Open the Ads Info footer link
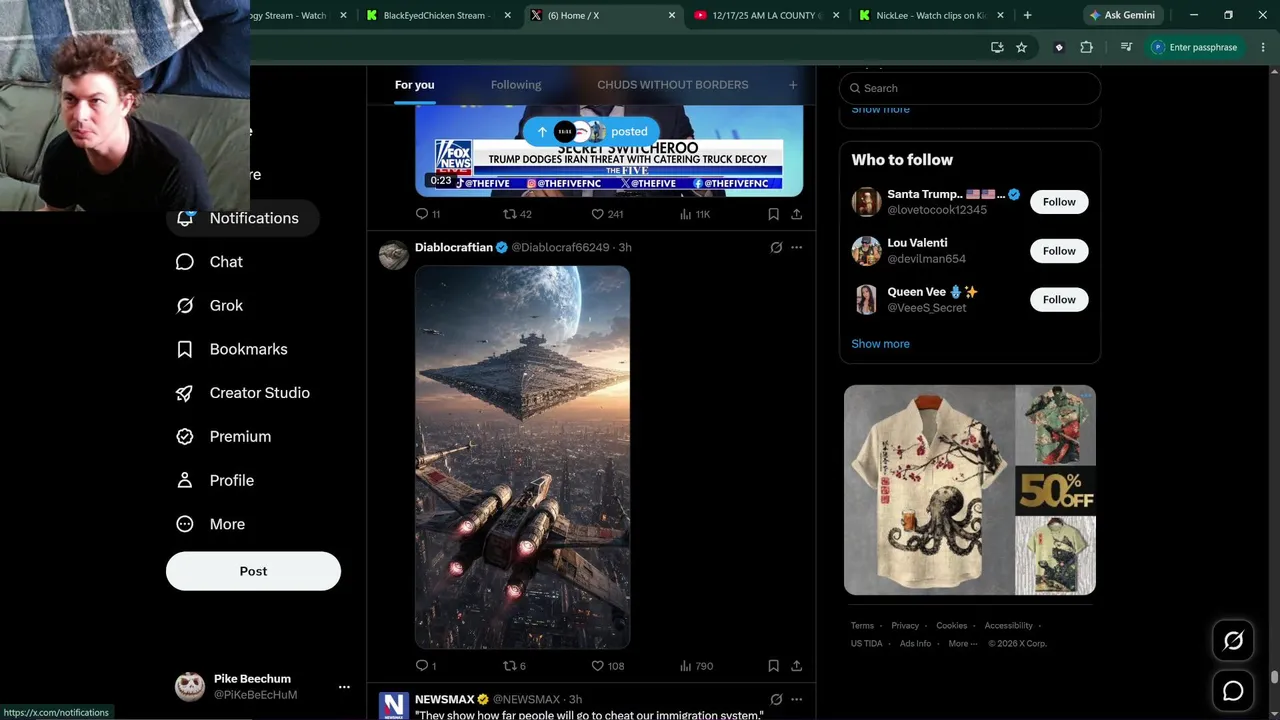The image size is (1280, 720). tap(915, 644)
